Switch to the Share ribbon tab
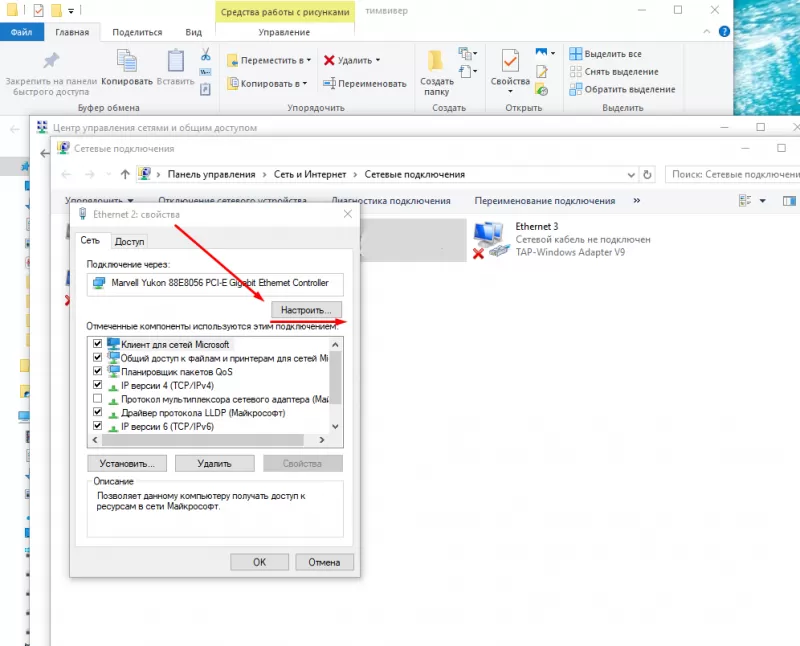This screenshot has height=646, width=800. tap(137, 32)
